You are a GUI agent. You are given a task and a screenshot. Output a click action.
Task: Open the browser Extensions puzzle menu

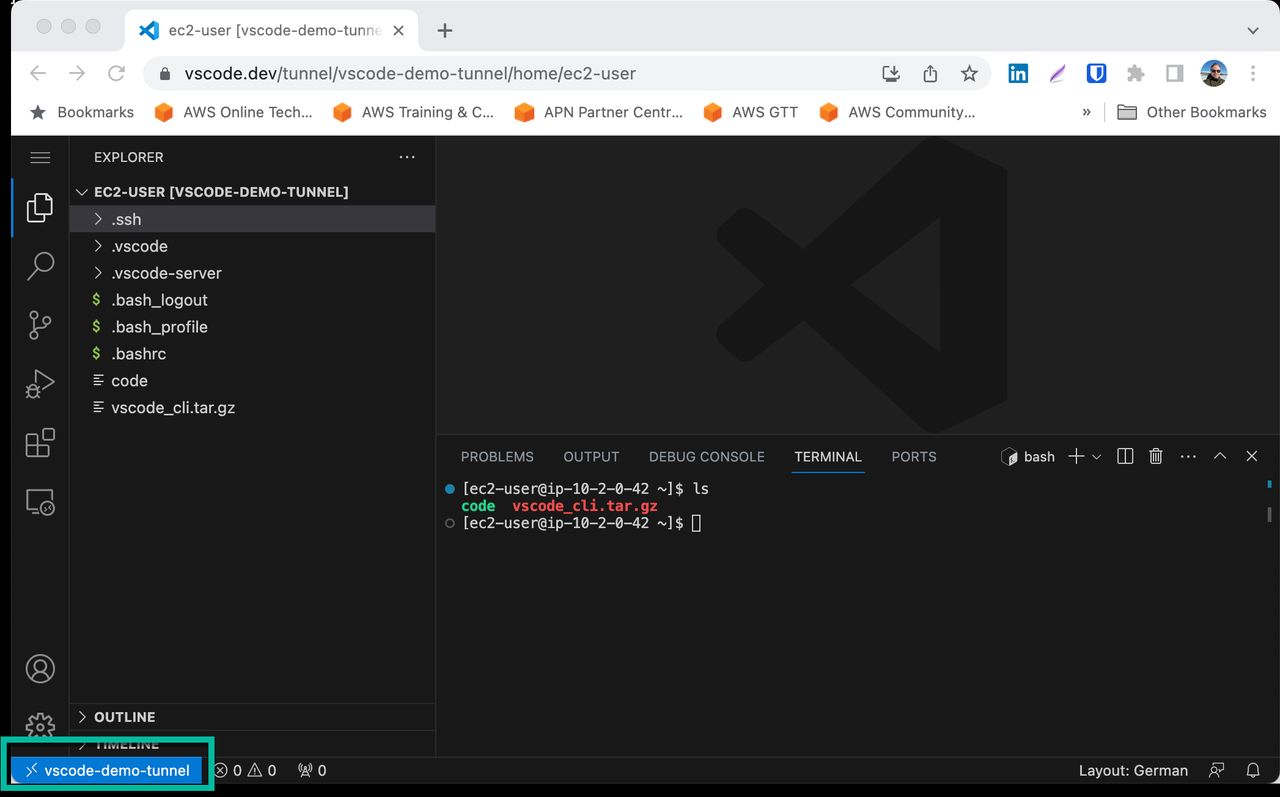pos(1135,73)
